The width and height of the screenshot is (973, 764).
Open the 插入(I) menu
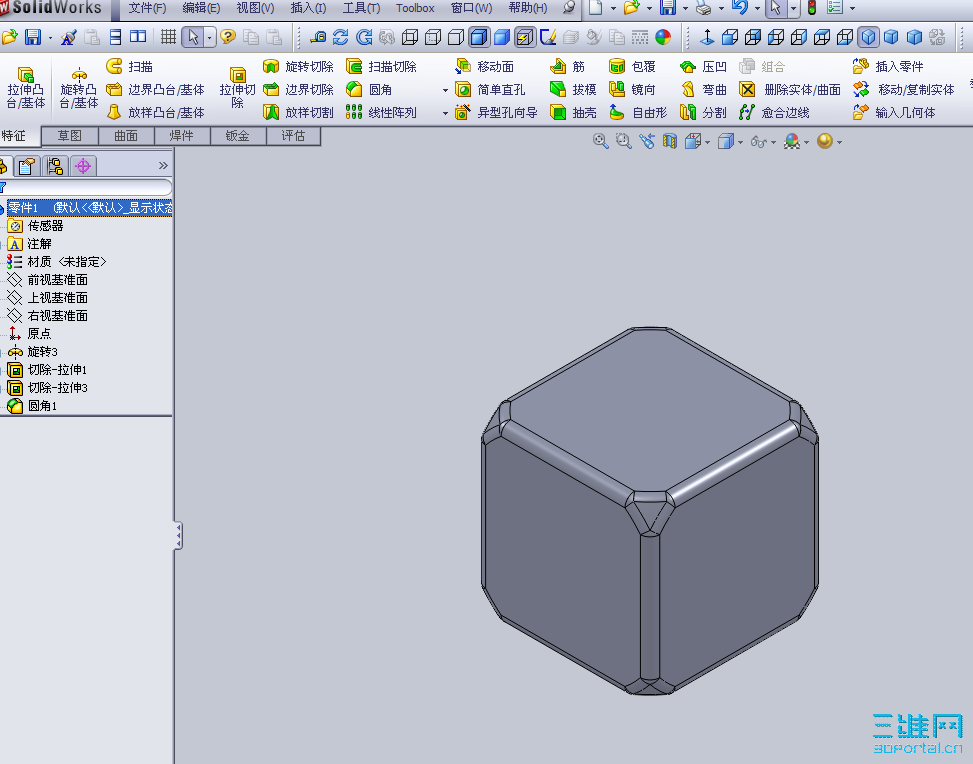(308, 8)
